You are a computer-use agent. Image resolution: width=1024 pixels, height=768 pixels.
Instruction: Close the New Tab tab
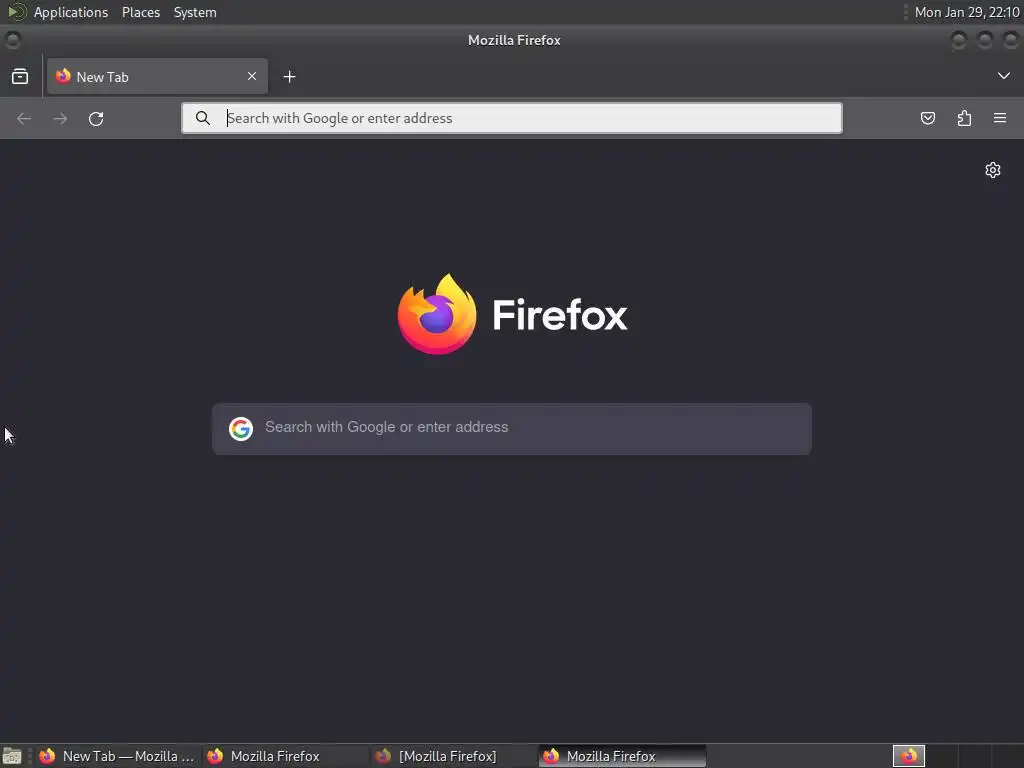252,76
